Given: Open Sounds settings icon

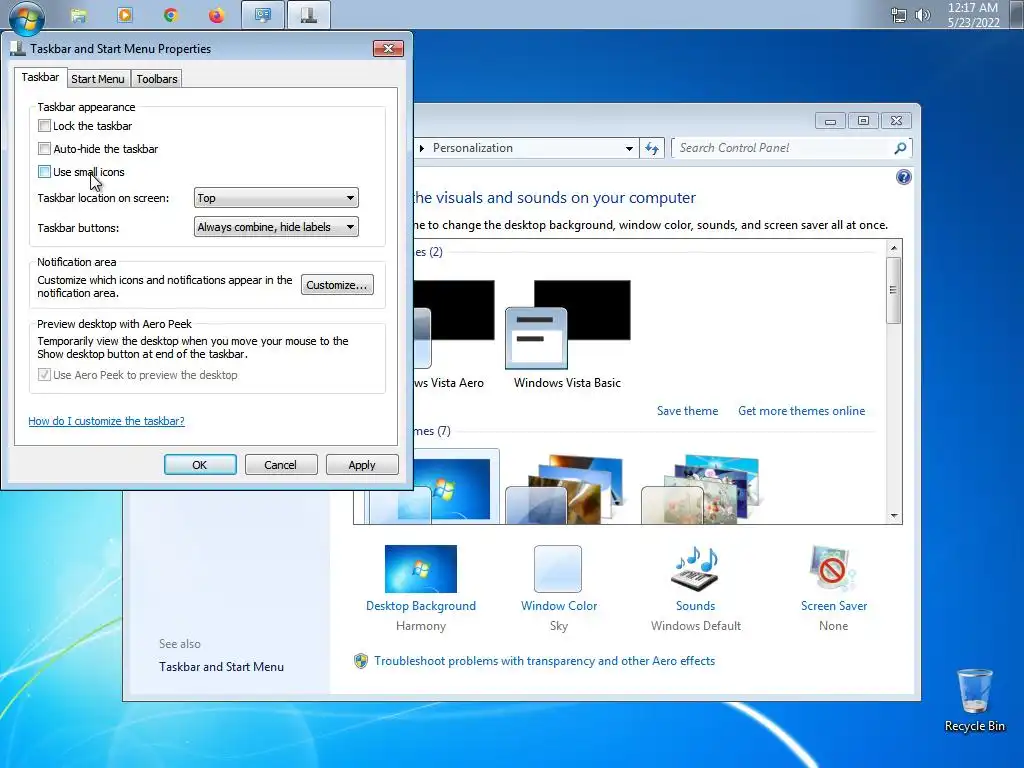Looking at the screenshot, I should (x=695, y=569).
